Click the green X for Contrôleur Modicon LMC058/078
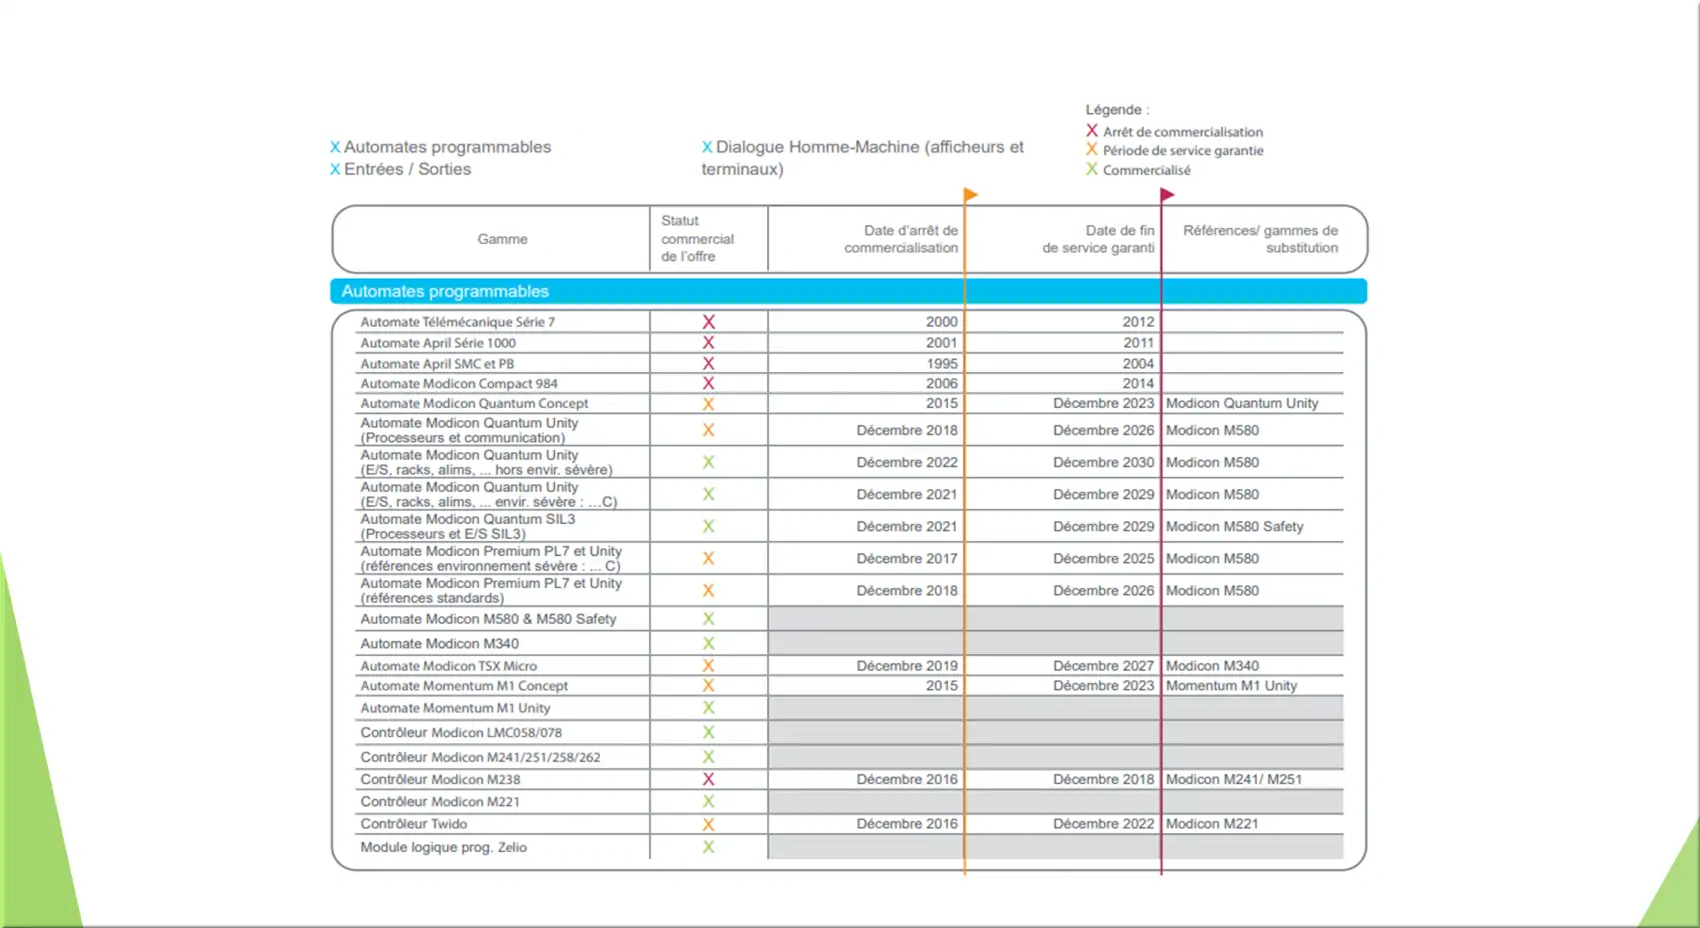Screen dimensions: 1700x928 click(708, 733)
